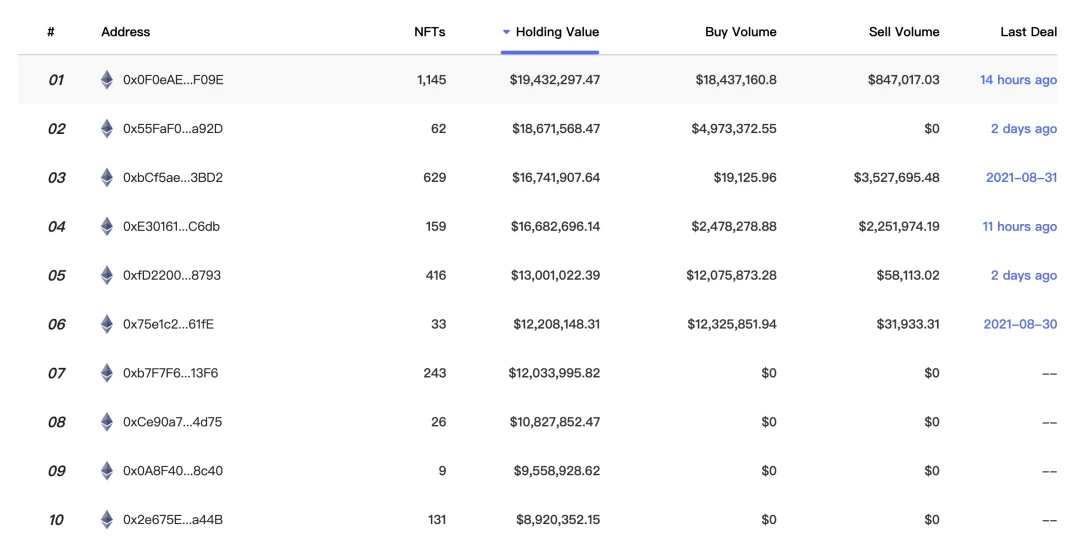Click Ethereum icon beside 0xbCf5ae...3BD2

[x=107, y=178]
